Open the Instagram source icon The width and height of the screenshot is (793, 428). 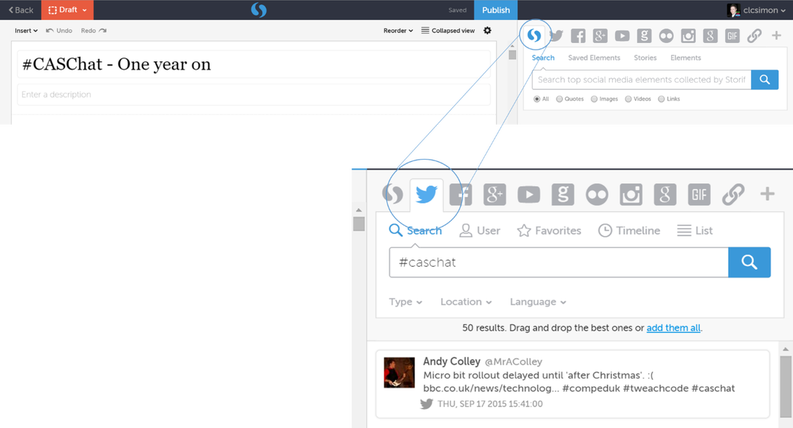pyautogui.click(x=631, y=194)
